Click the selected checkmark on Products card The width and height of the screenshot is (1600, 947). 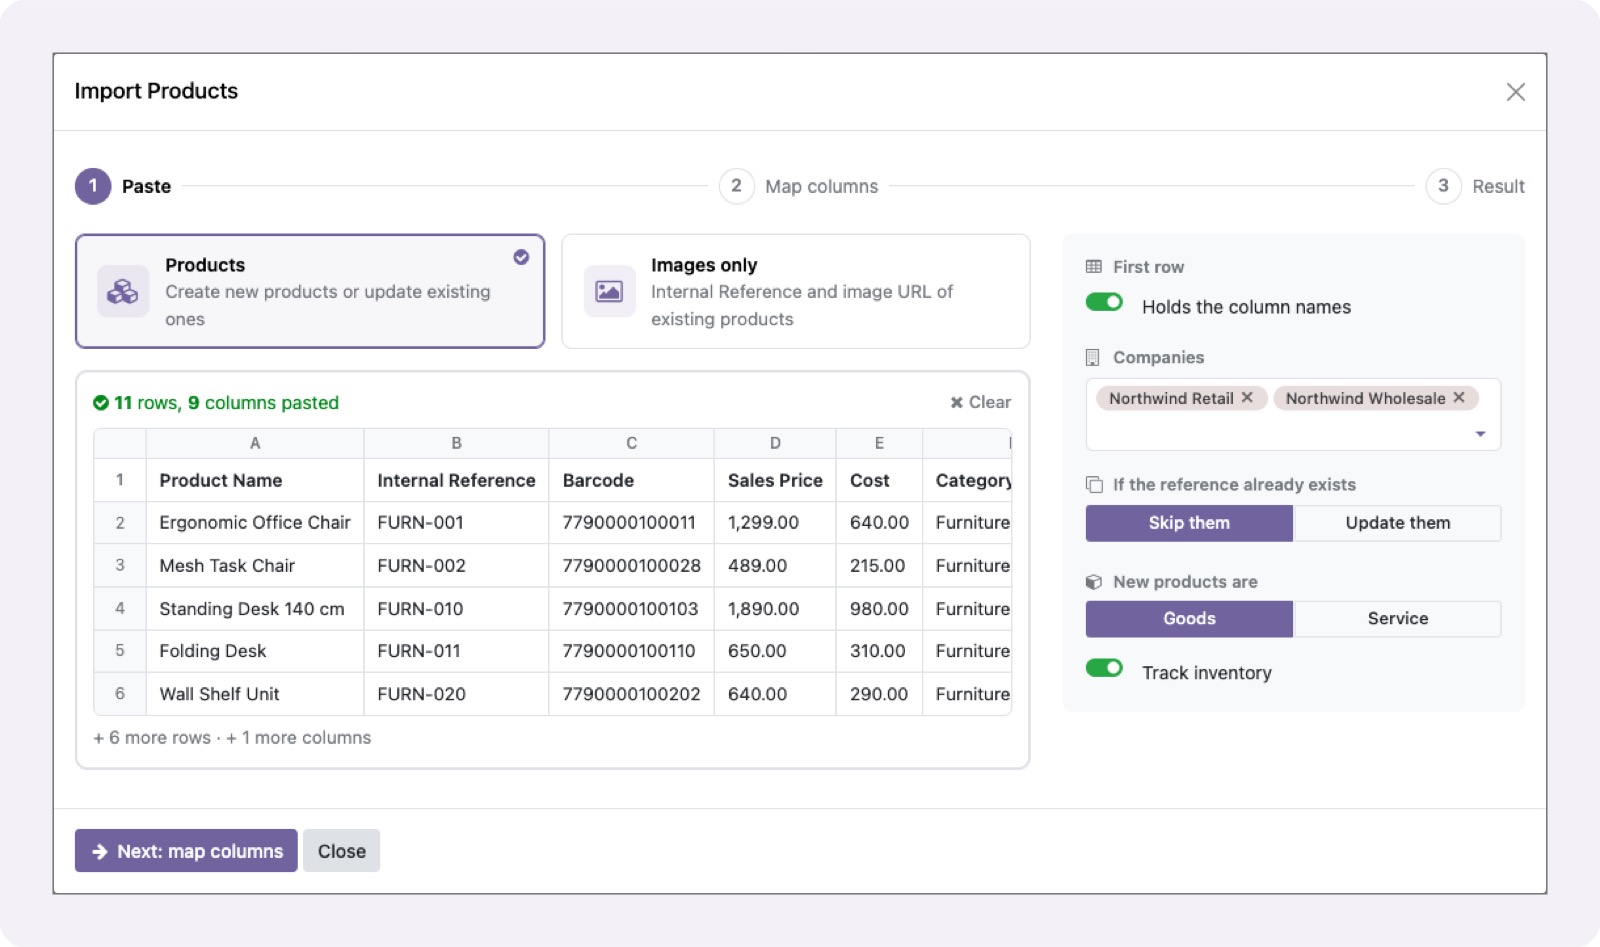(521, 257)
